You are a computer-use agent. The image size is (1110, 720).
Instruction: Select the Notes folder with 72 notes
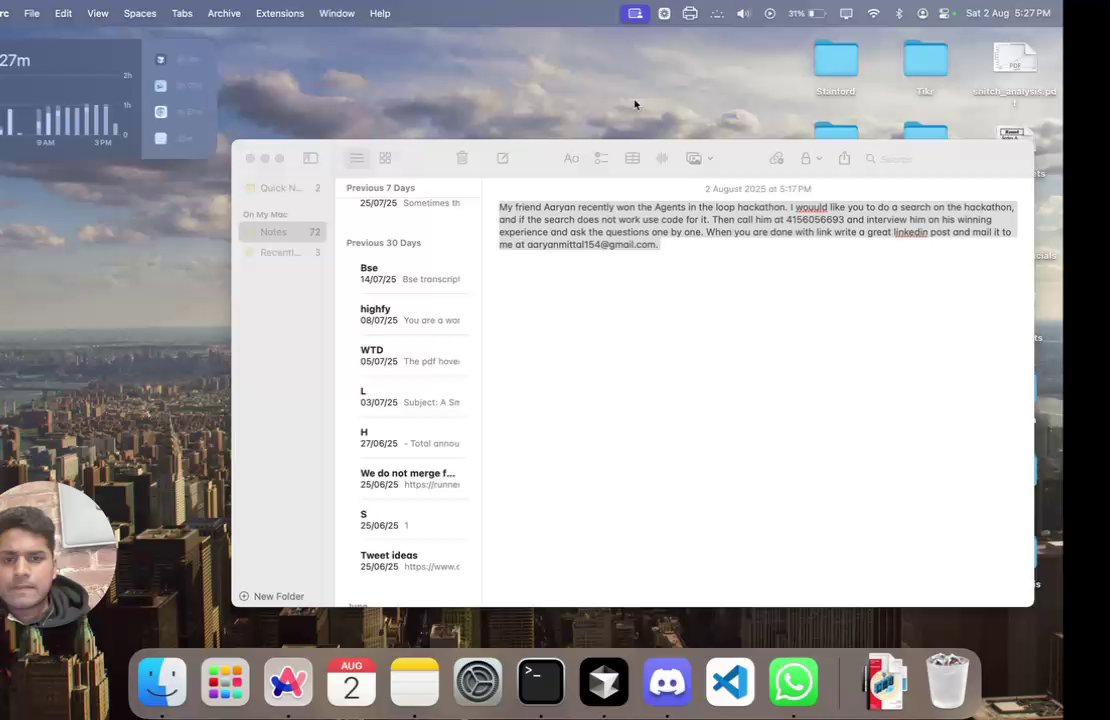click(282, 232)
